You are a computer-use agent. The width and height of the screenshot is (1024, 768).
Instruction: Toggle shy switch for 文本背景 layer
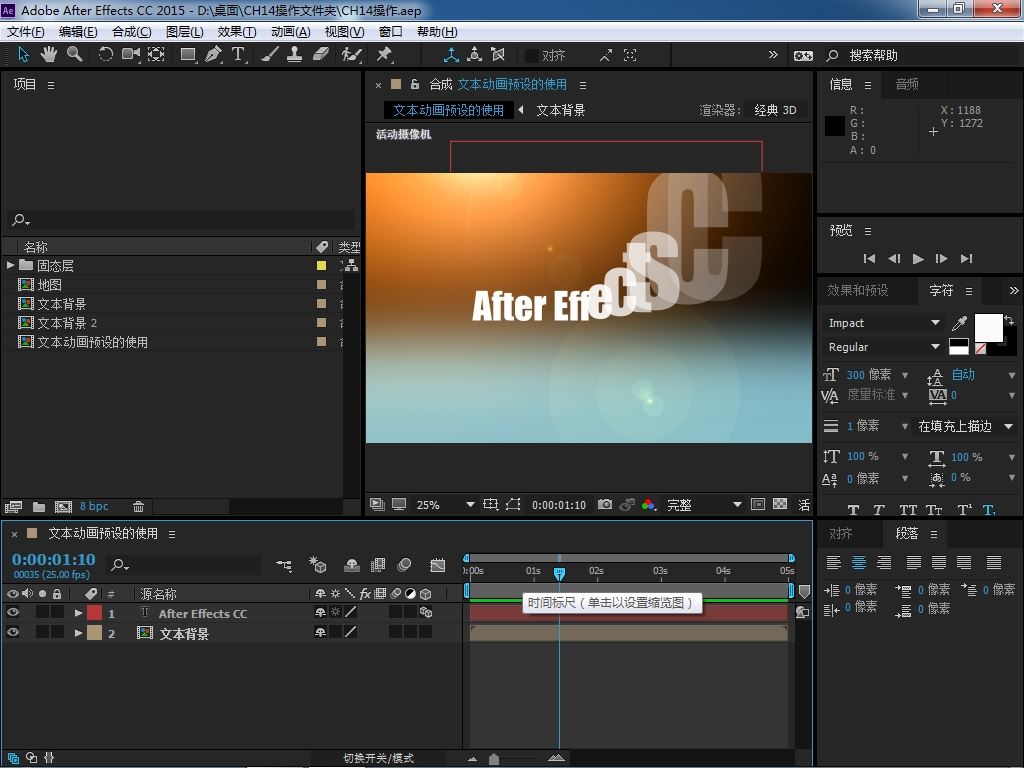click(320, 632)
